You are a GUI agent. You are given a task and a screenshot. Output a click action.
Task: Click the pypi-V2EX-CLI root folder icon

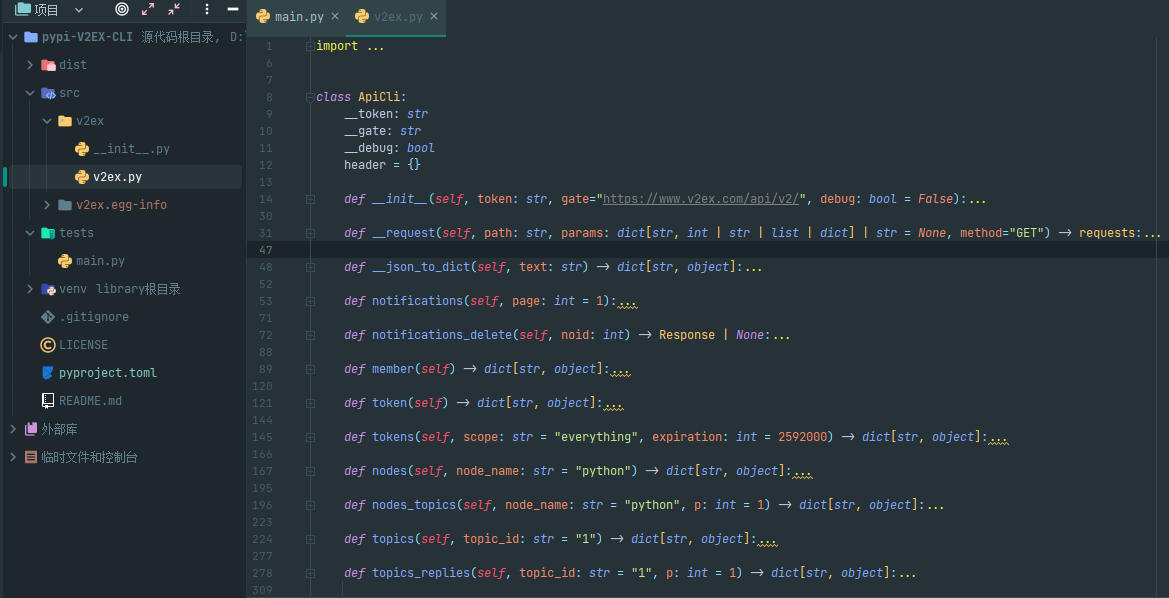tap(31, 37)
